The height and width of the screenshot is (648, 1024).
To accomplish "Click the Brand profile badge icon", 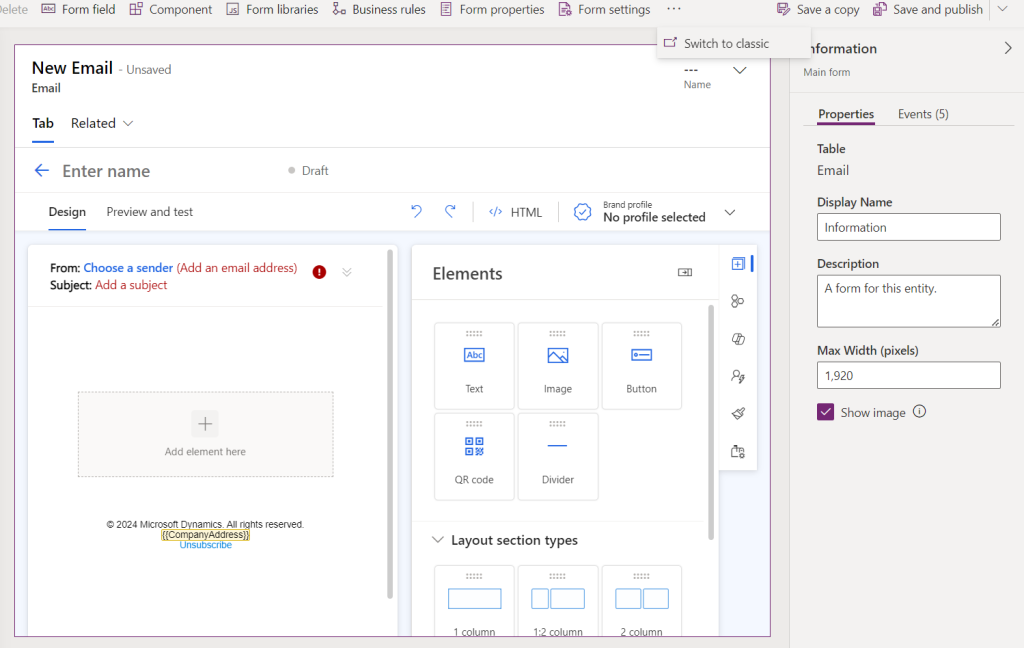I will [x=583, y=212].
